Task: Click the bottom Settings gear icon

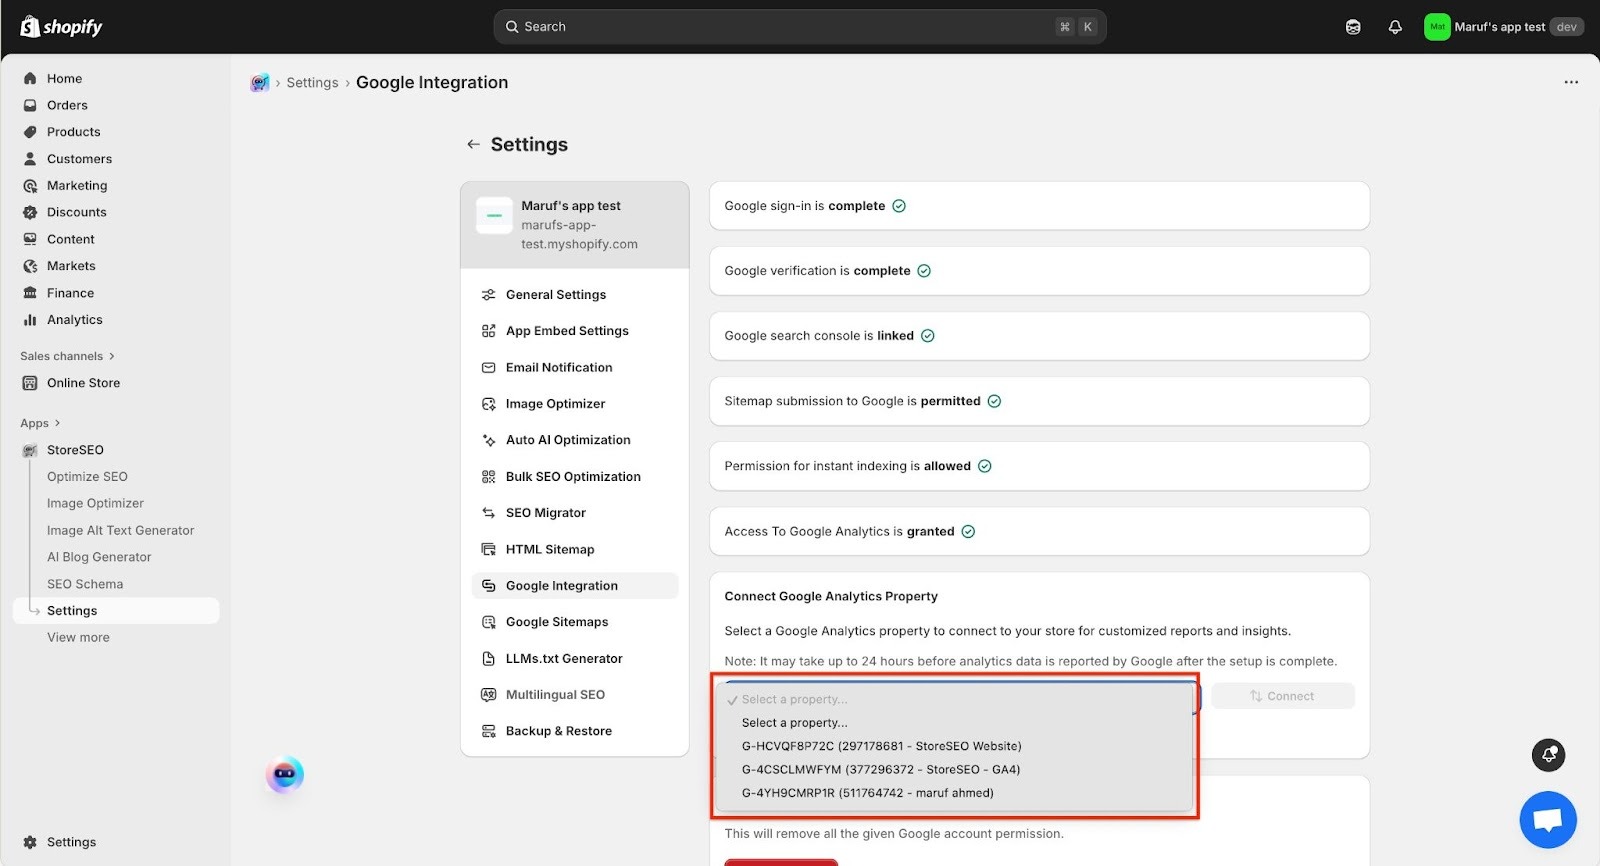Action: coord(30,842)
